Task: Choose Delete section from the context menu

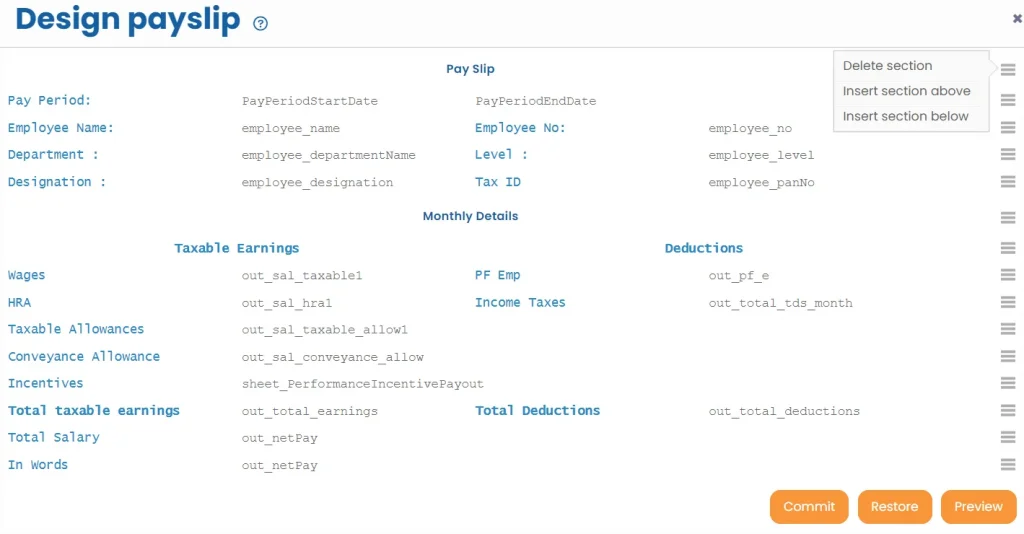Action: coord(887,66)
